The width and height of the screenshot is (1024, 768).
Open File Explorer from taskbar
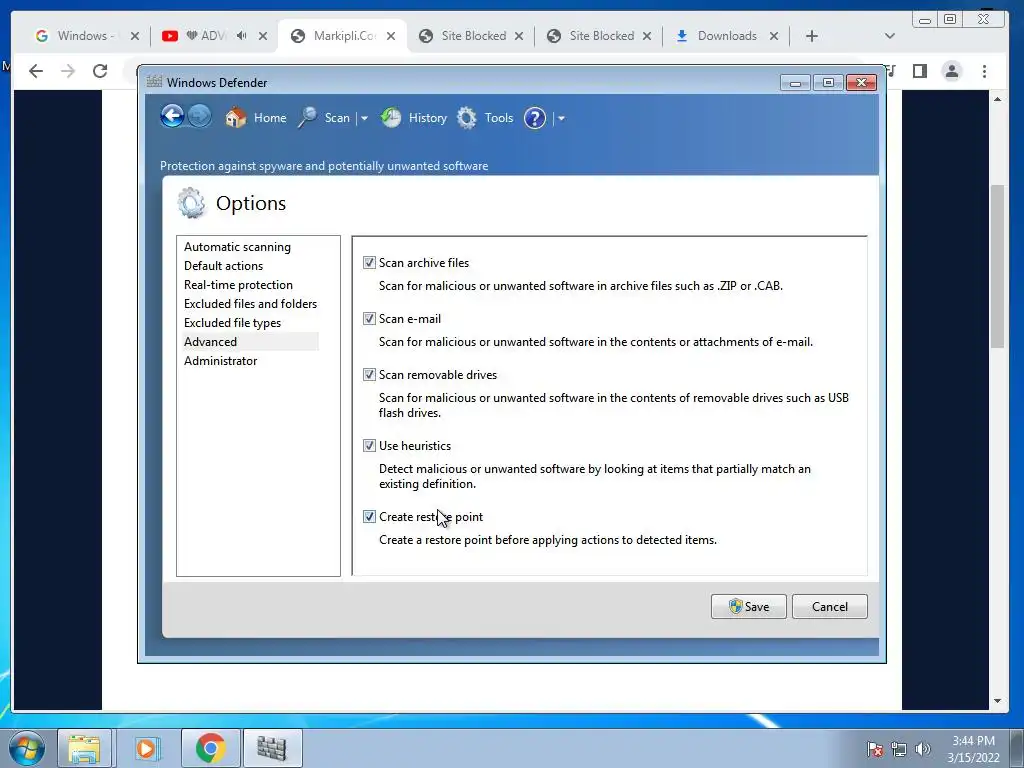coord(85,748)
